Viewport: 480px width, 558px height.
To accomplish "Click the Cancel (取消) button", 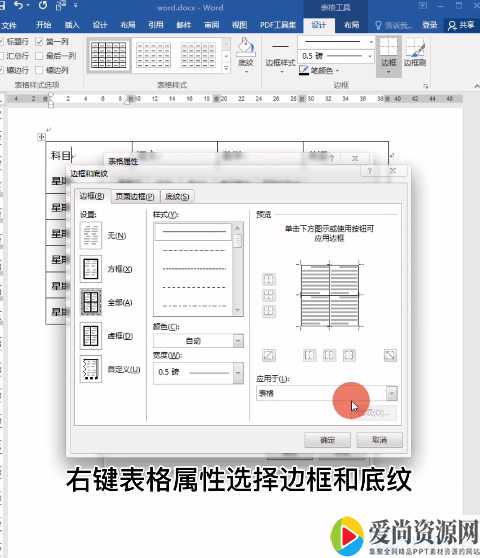I will tap(379, 440).
